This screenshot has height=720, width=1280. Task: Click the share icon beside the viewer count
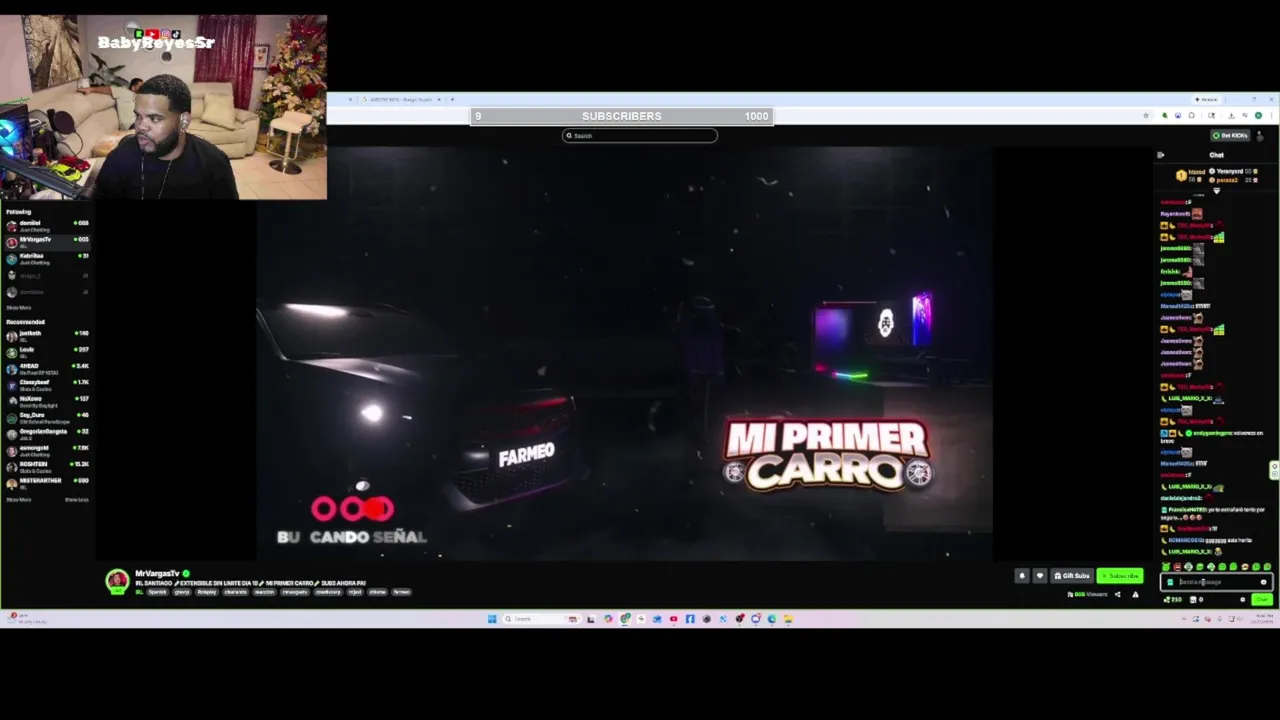[1118, 594]
